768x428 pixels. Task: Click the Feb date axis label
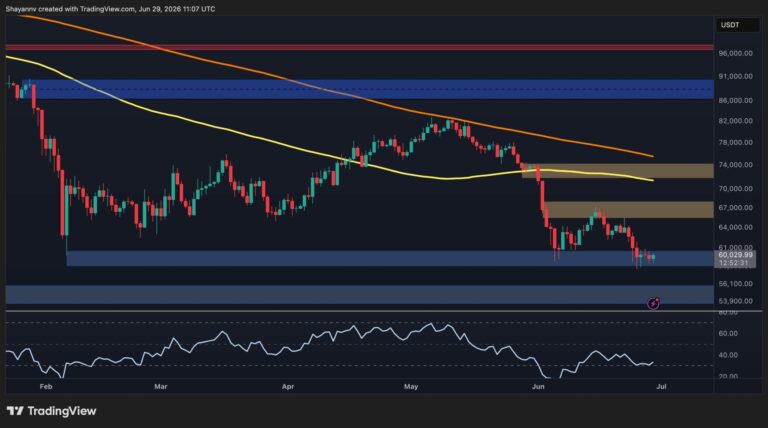click(x=46, y=386)
